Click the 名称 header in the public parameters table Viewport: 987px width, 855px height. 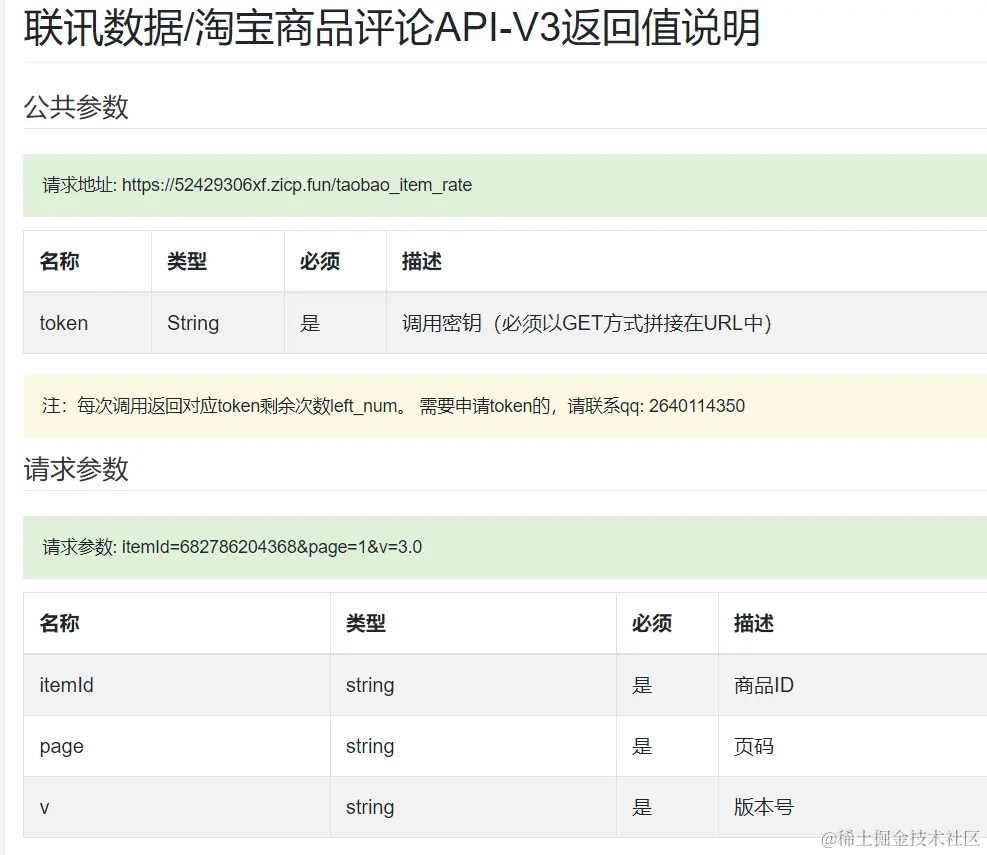tap(59, 261)
